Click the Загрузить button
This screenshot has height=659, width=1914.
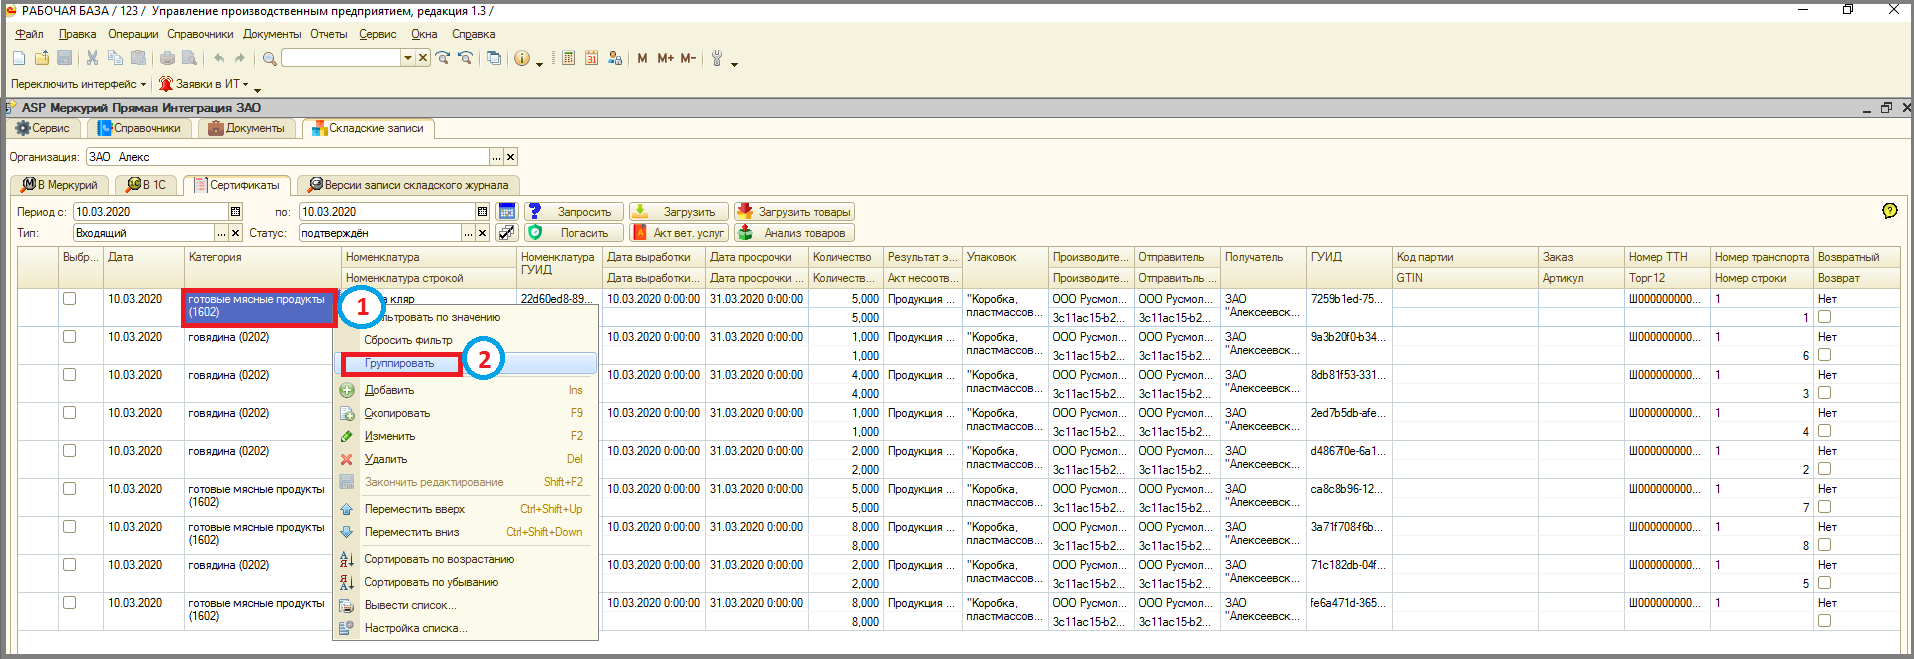point(679,212)
